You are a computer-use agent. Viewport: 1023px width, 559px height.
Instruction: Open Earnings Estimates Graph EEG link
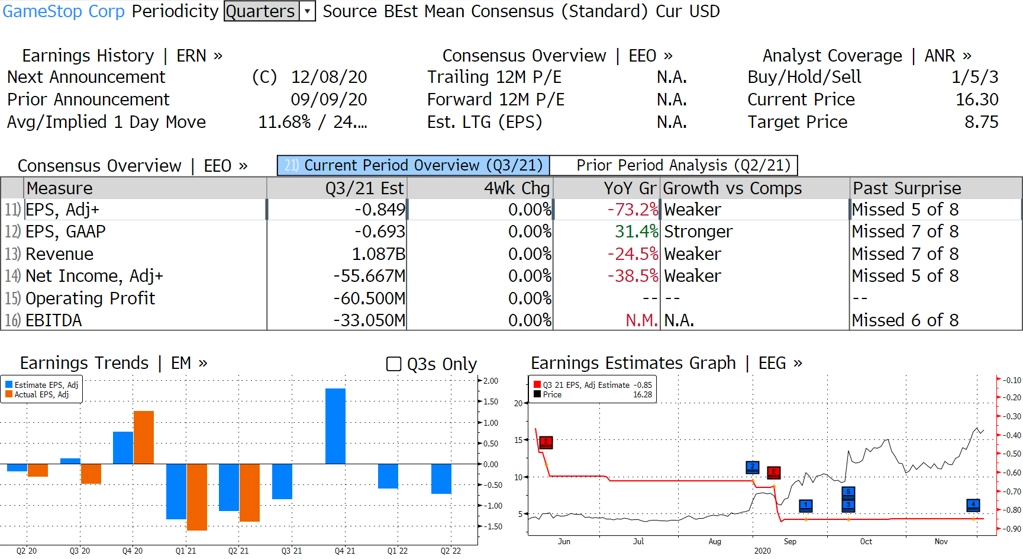click(x=666, y=363)
